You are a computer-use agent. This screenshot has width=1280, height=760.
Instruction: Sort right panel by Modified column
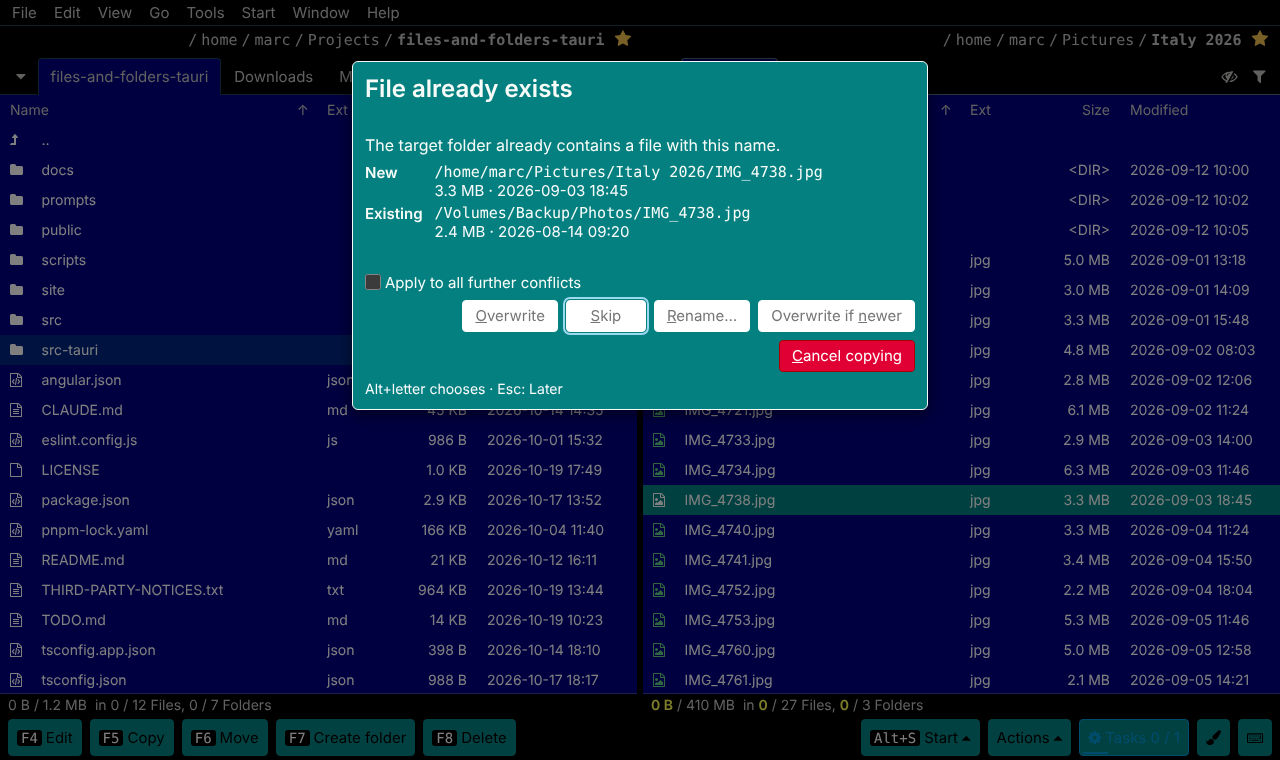[1159, 110]
